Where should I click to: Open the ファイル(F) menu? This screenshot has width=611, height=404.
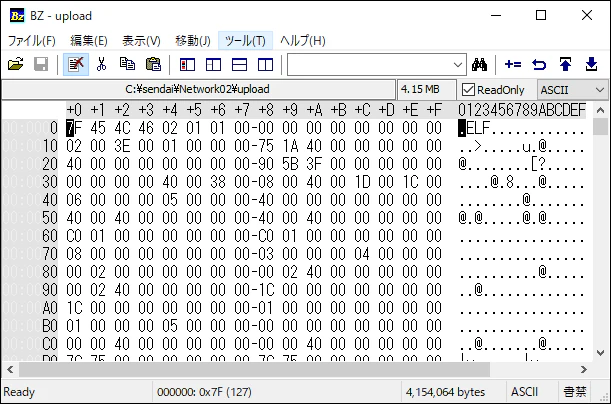coord(32,41)
